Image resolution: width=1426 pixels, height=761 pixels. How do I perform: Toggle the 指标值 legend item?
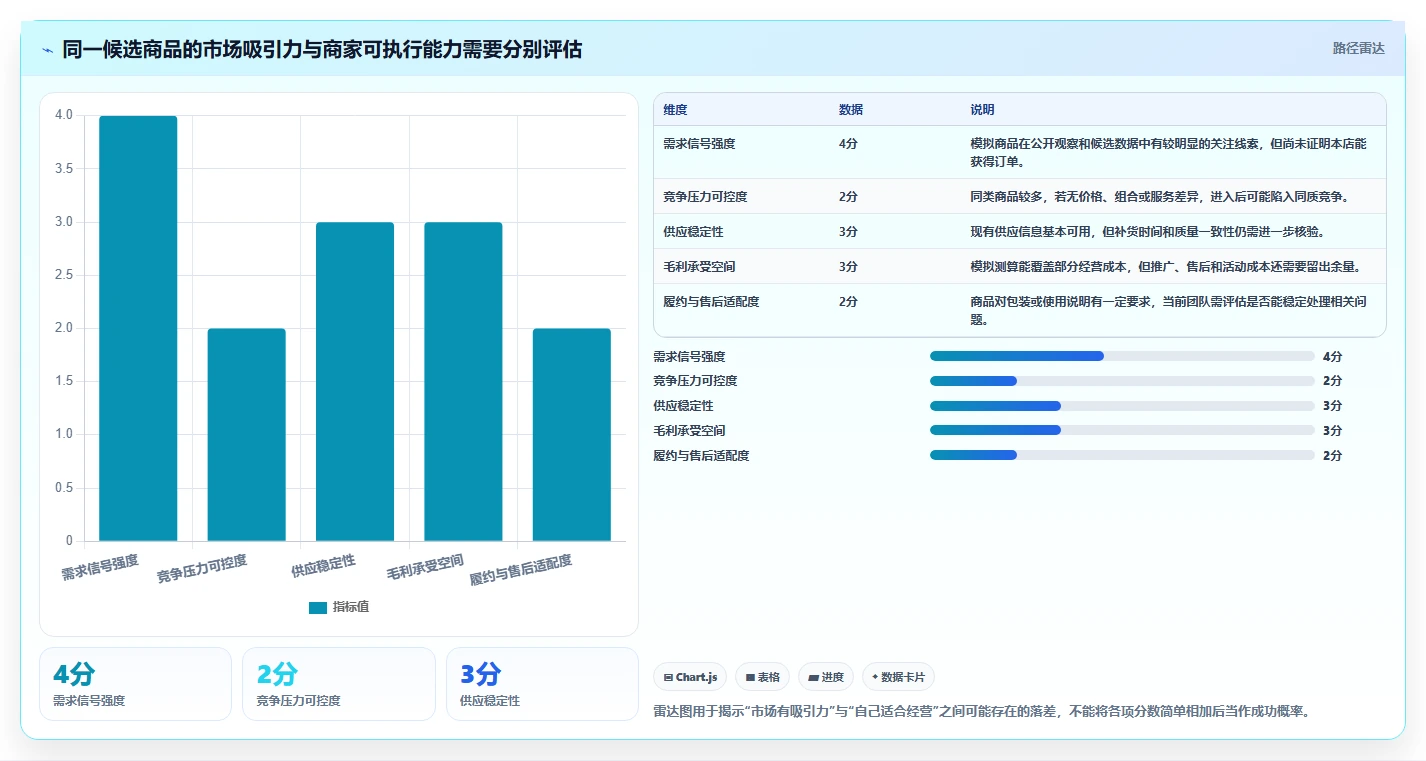[x=339, y=607]
